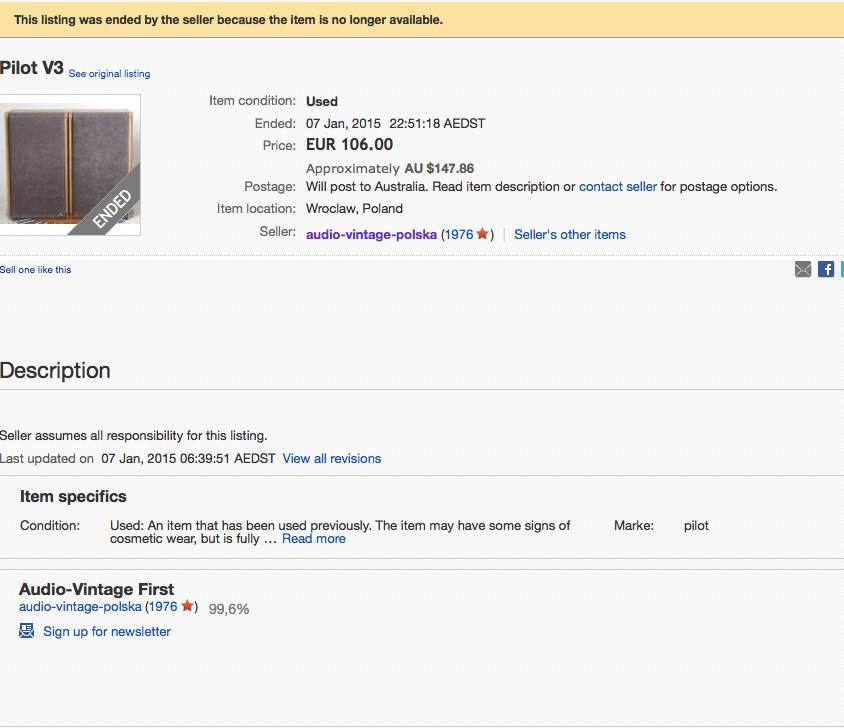Open 'See original listing' link
844x728 pixels.
[x=110, y=74]
